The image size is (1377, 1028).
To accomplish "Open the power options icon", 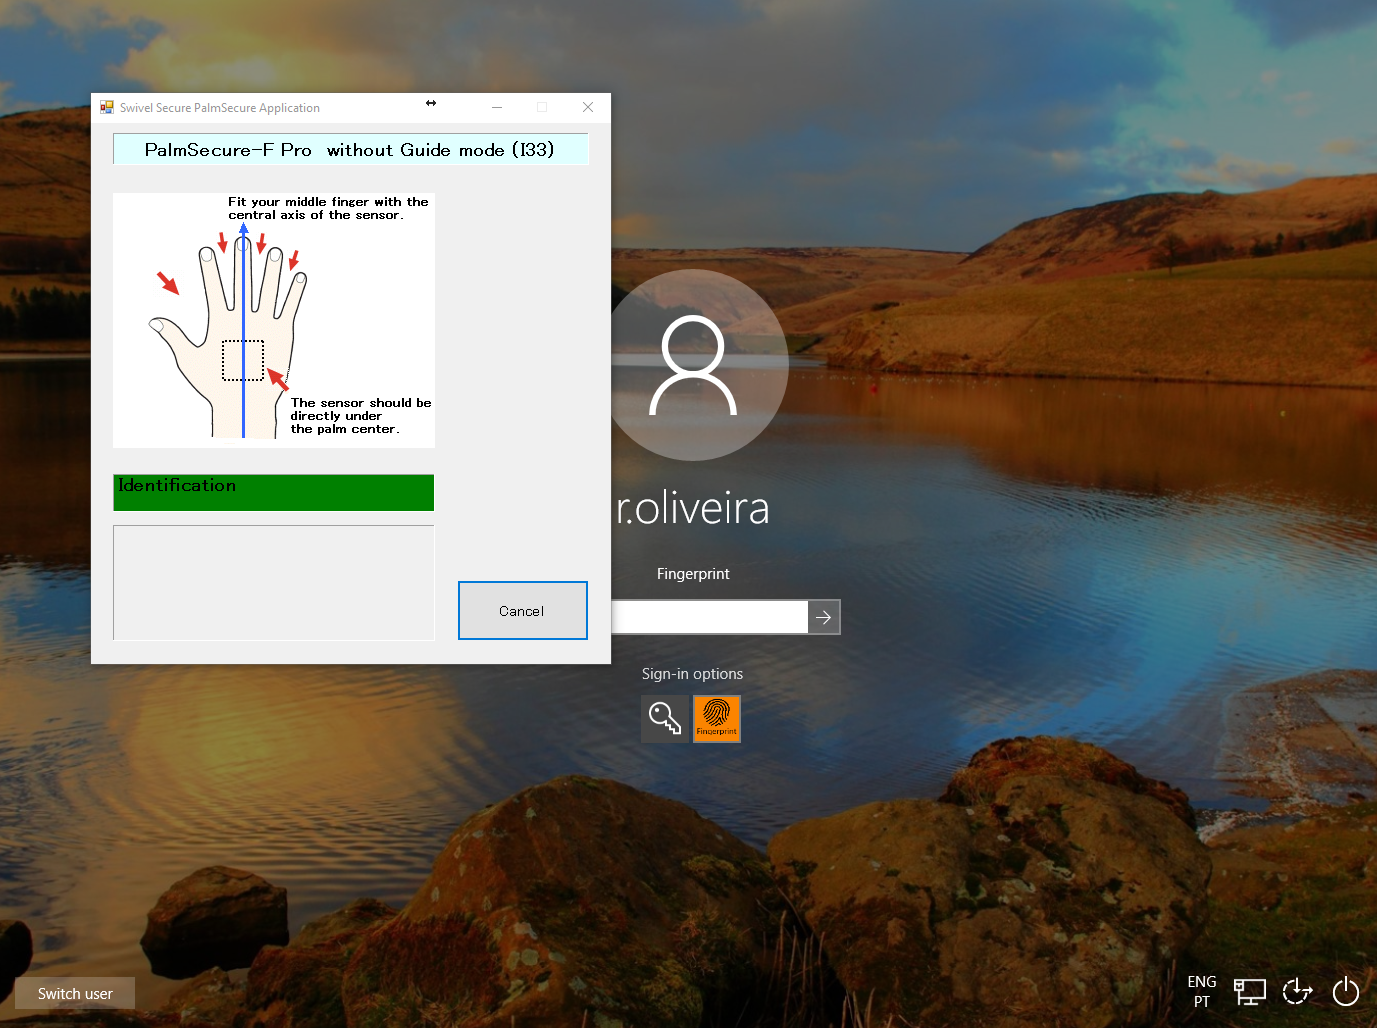I will 1345,991.
